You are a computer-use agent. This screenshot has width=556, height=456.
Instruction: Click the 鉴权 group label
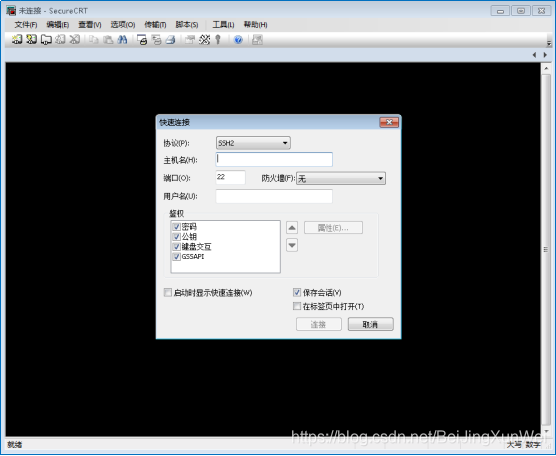177,213
